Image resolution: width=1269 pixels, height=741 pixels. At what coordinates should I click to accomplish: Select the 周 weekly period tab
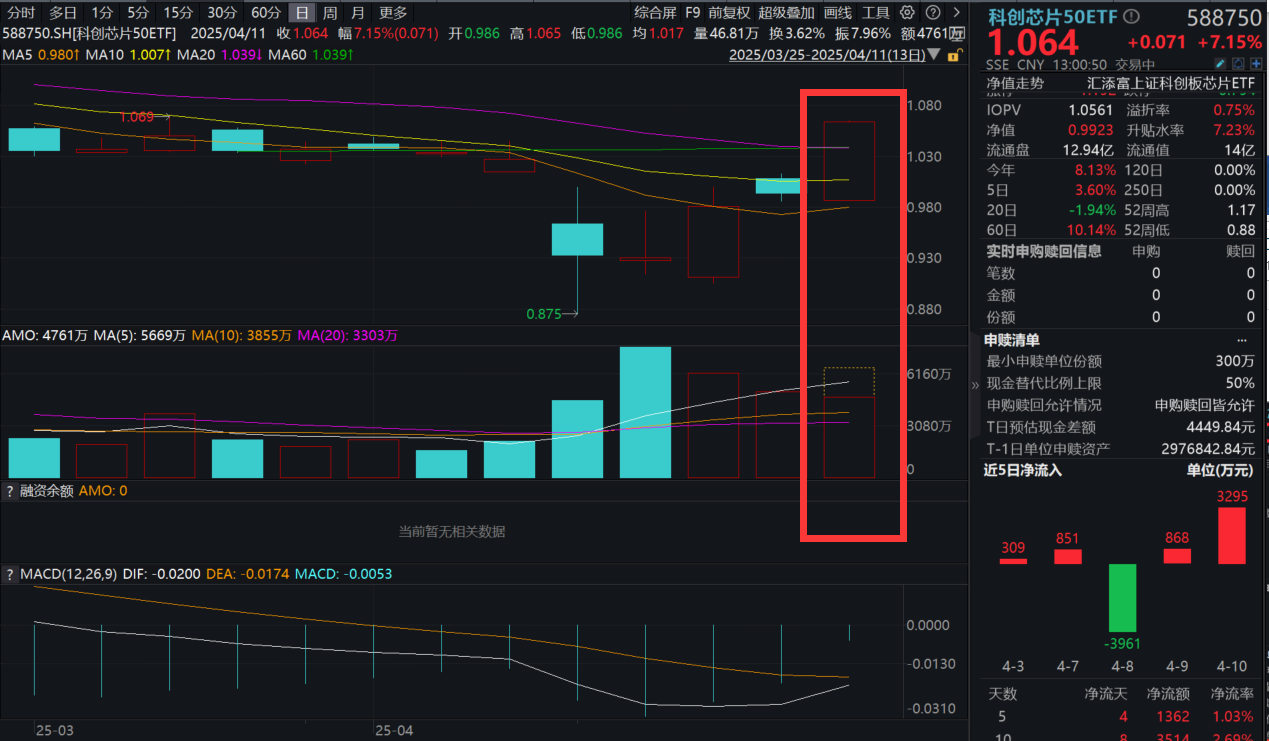pos(330,13)
